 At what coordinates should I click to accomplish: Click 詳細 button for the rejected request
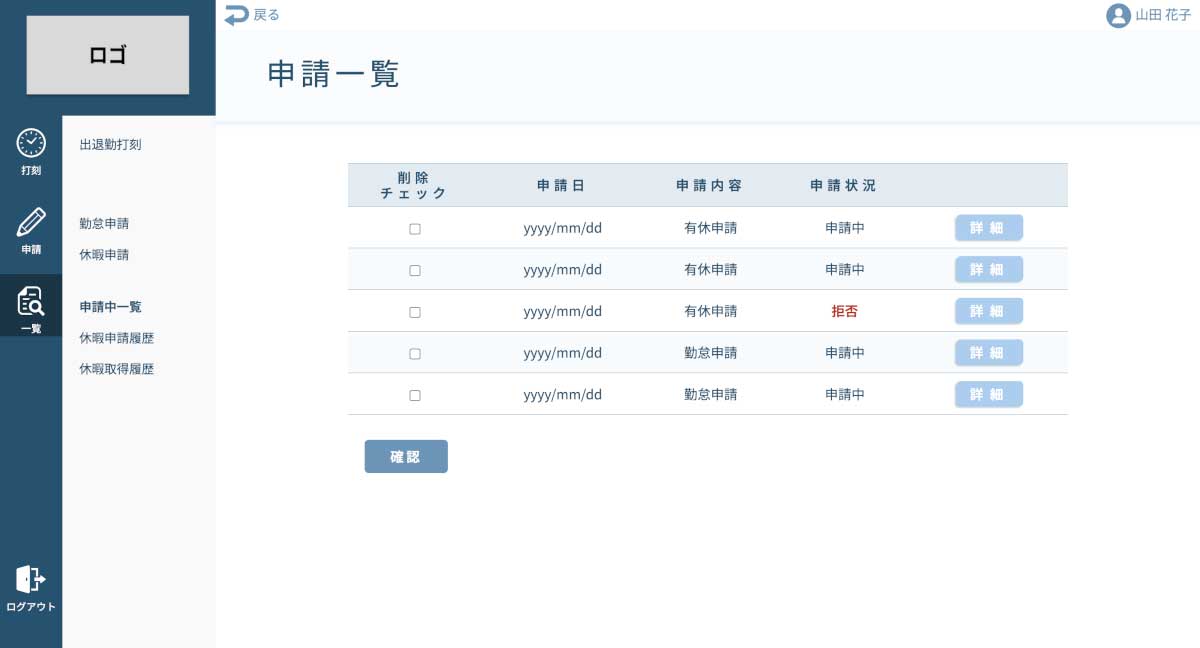click(x=988, y=311)
